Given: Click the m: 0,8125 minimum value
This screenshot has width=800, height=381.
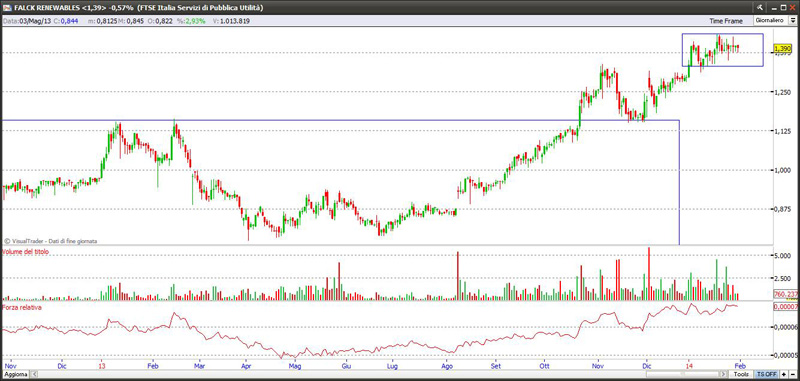Looking at the screenshot, I should tap(102, 21).
